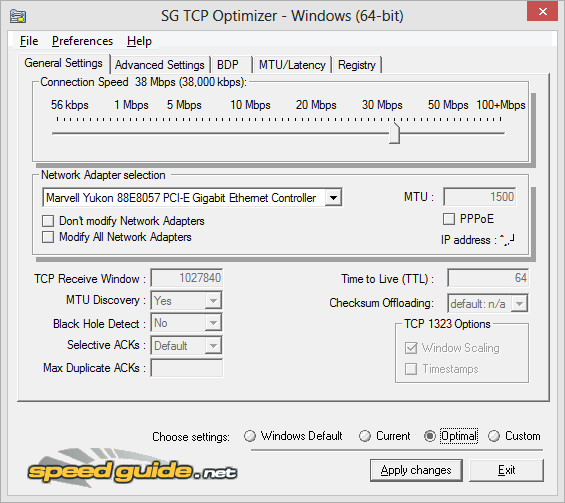
Task: Click the connection speed slider thumb
Action: [395, 133]
